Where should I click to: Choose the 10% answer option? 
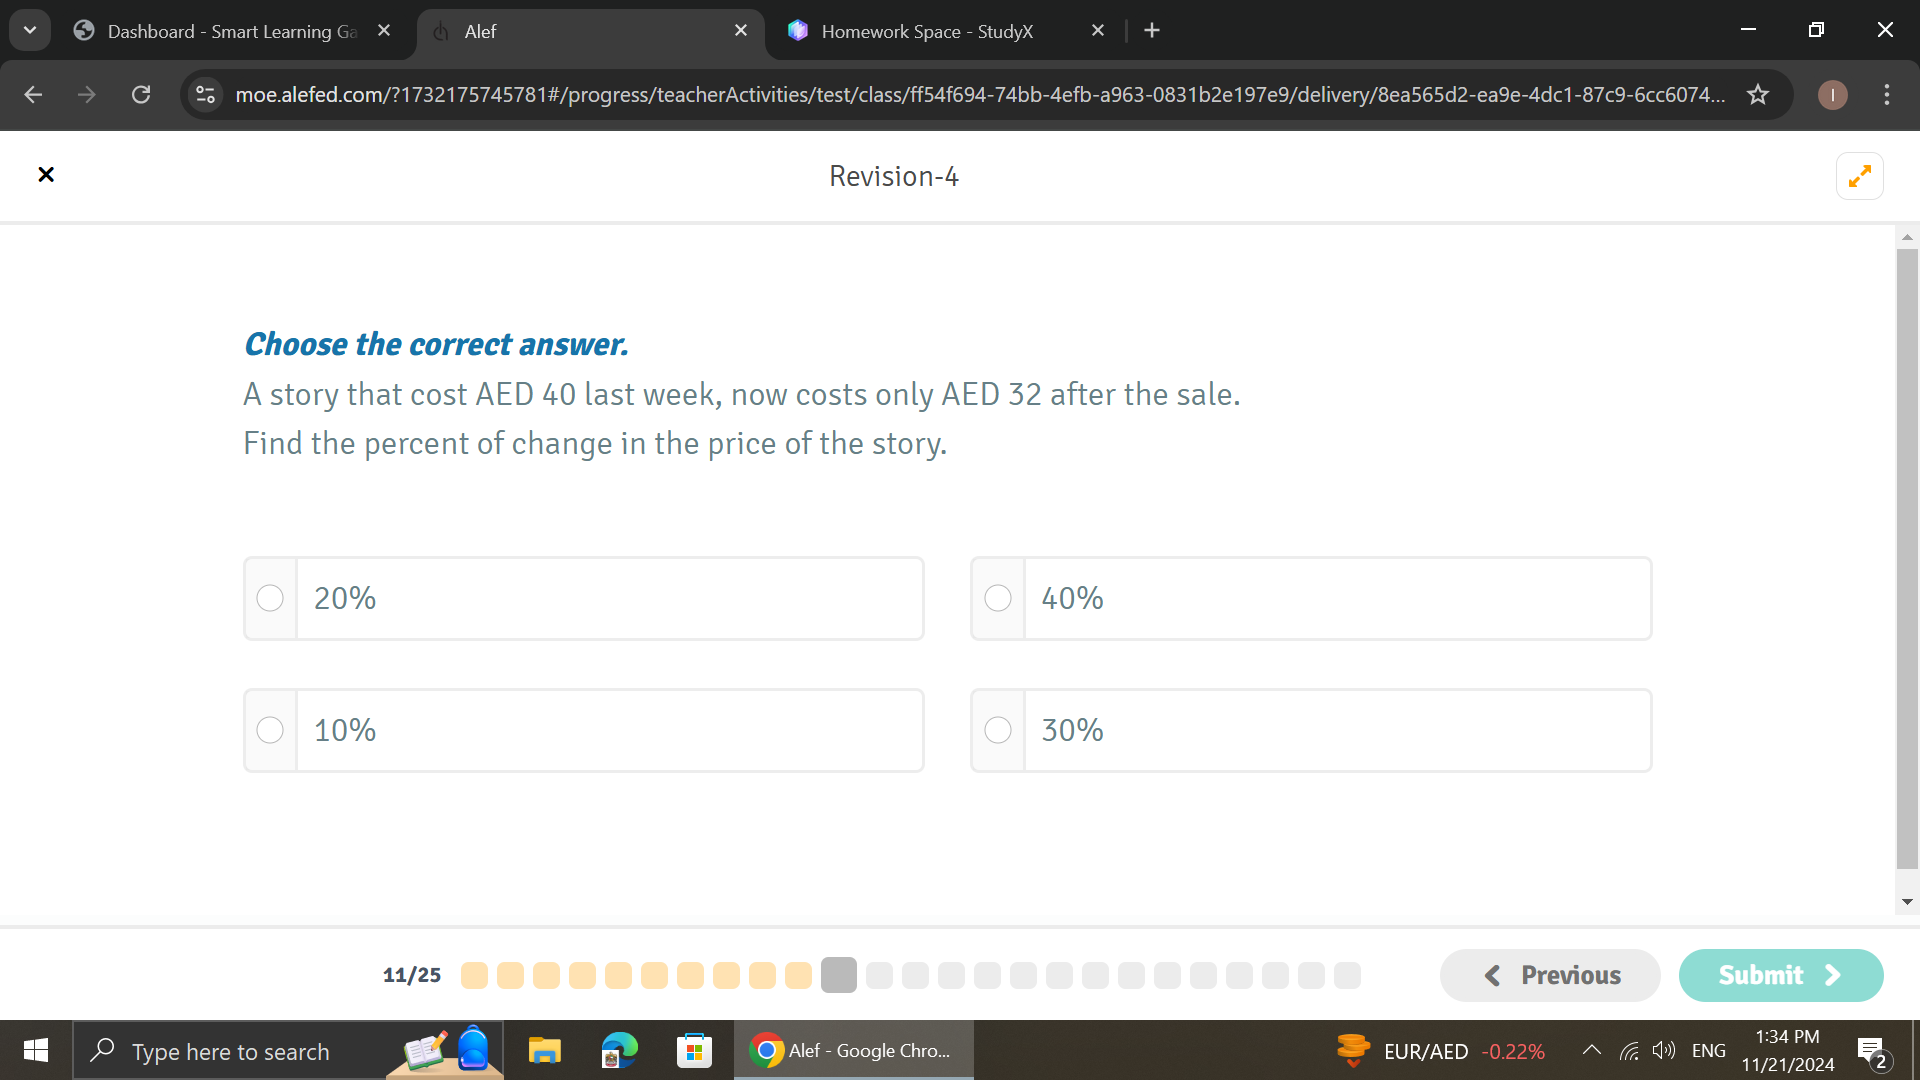tap(270, 731)
